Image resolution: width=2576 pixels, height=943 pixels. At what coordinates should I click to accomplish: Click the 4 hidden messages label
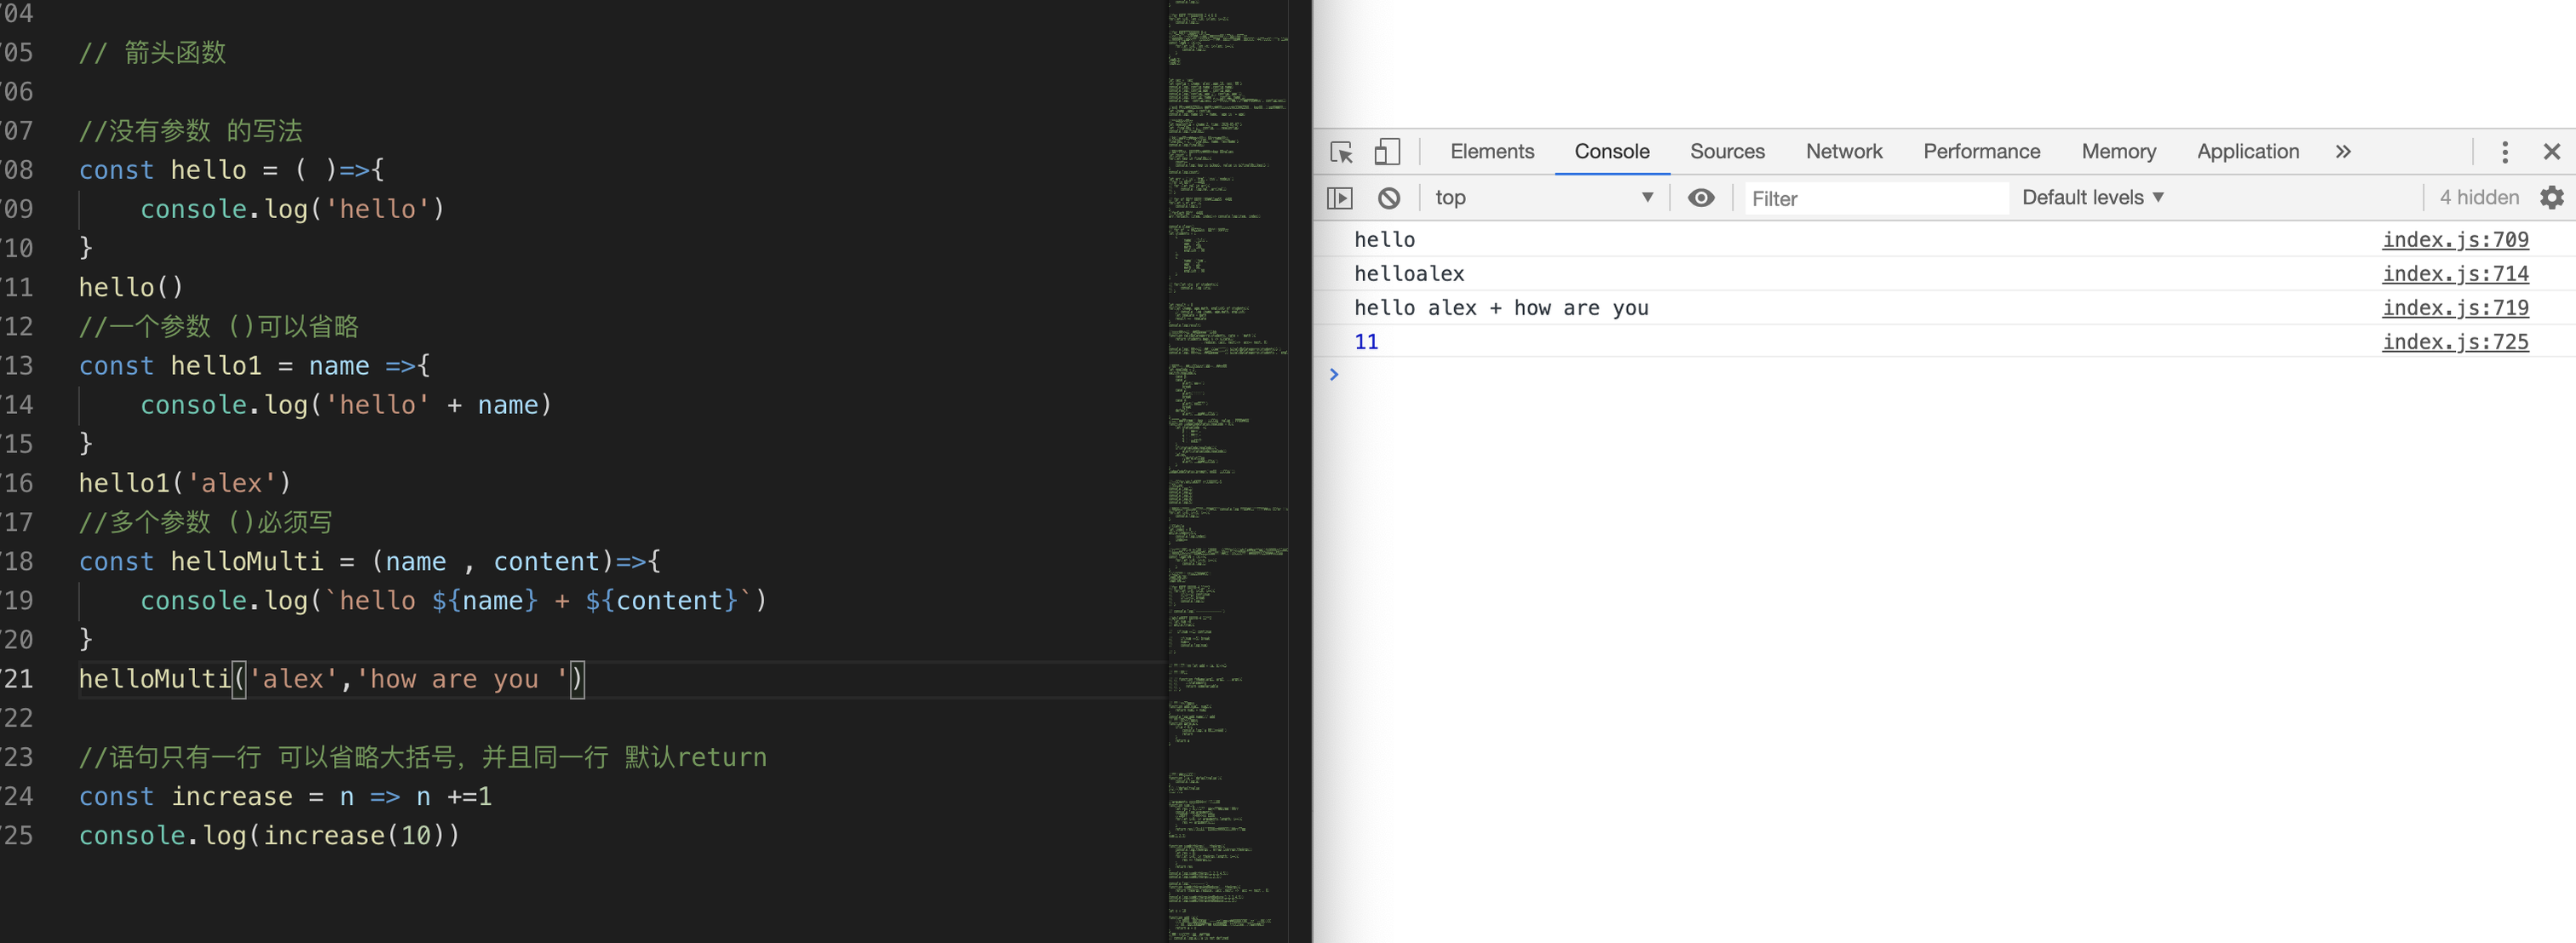[x=2478, y=198]
